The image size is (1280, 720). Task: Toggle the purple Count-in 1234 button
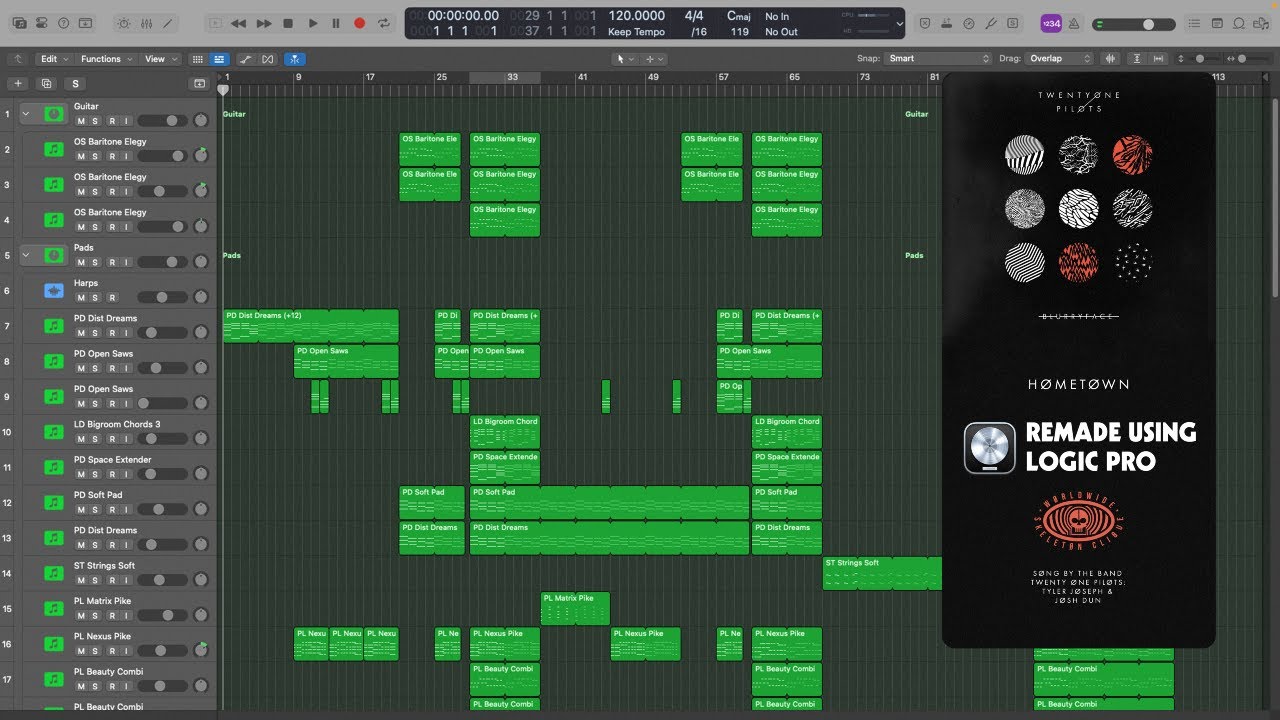tap(1051, 23)
